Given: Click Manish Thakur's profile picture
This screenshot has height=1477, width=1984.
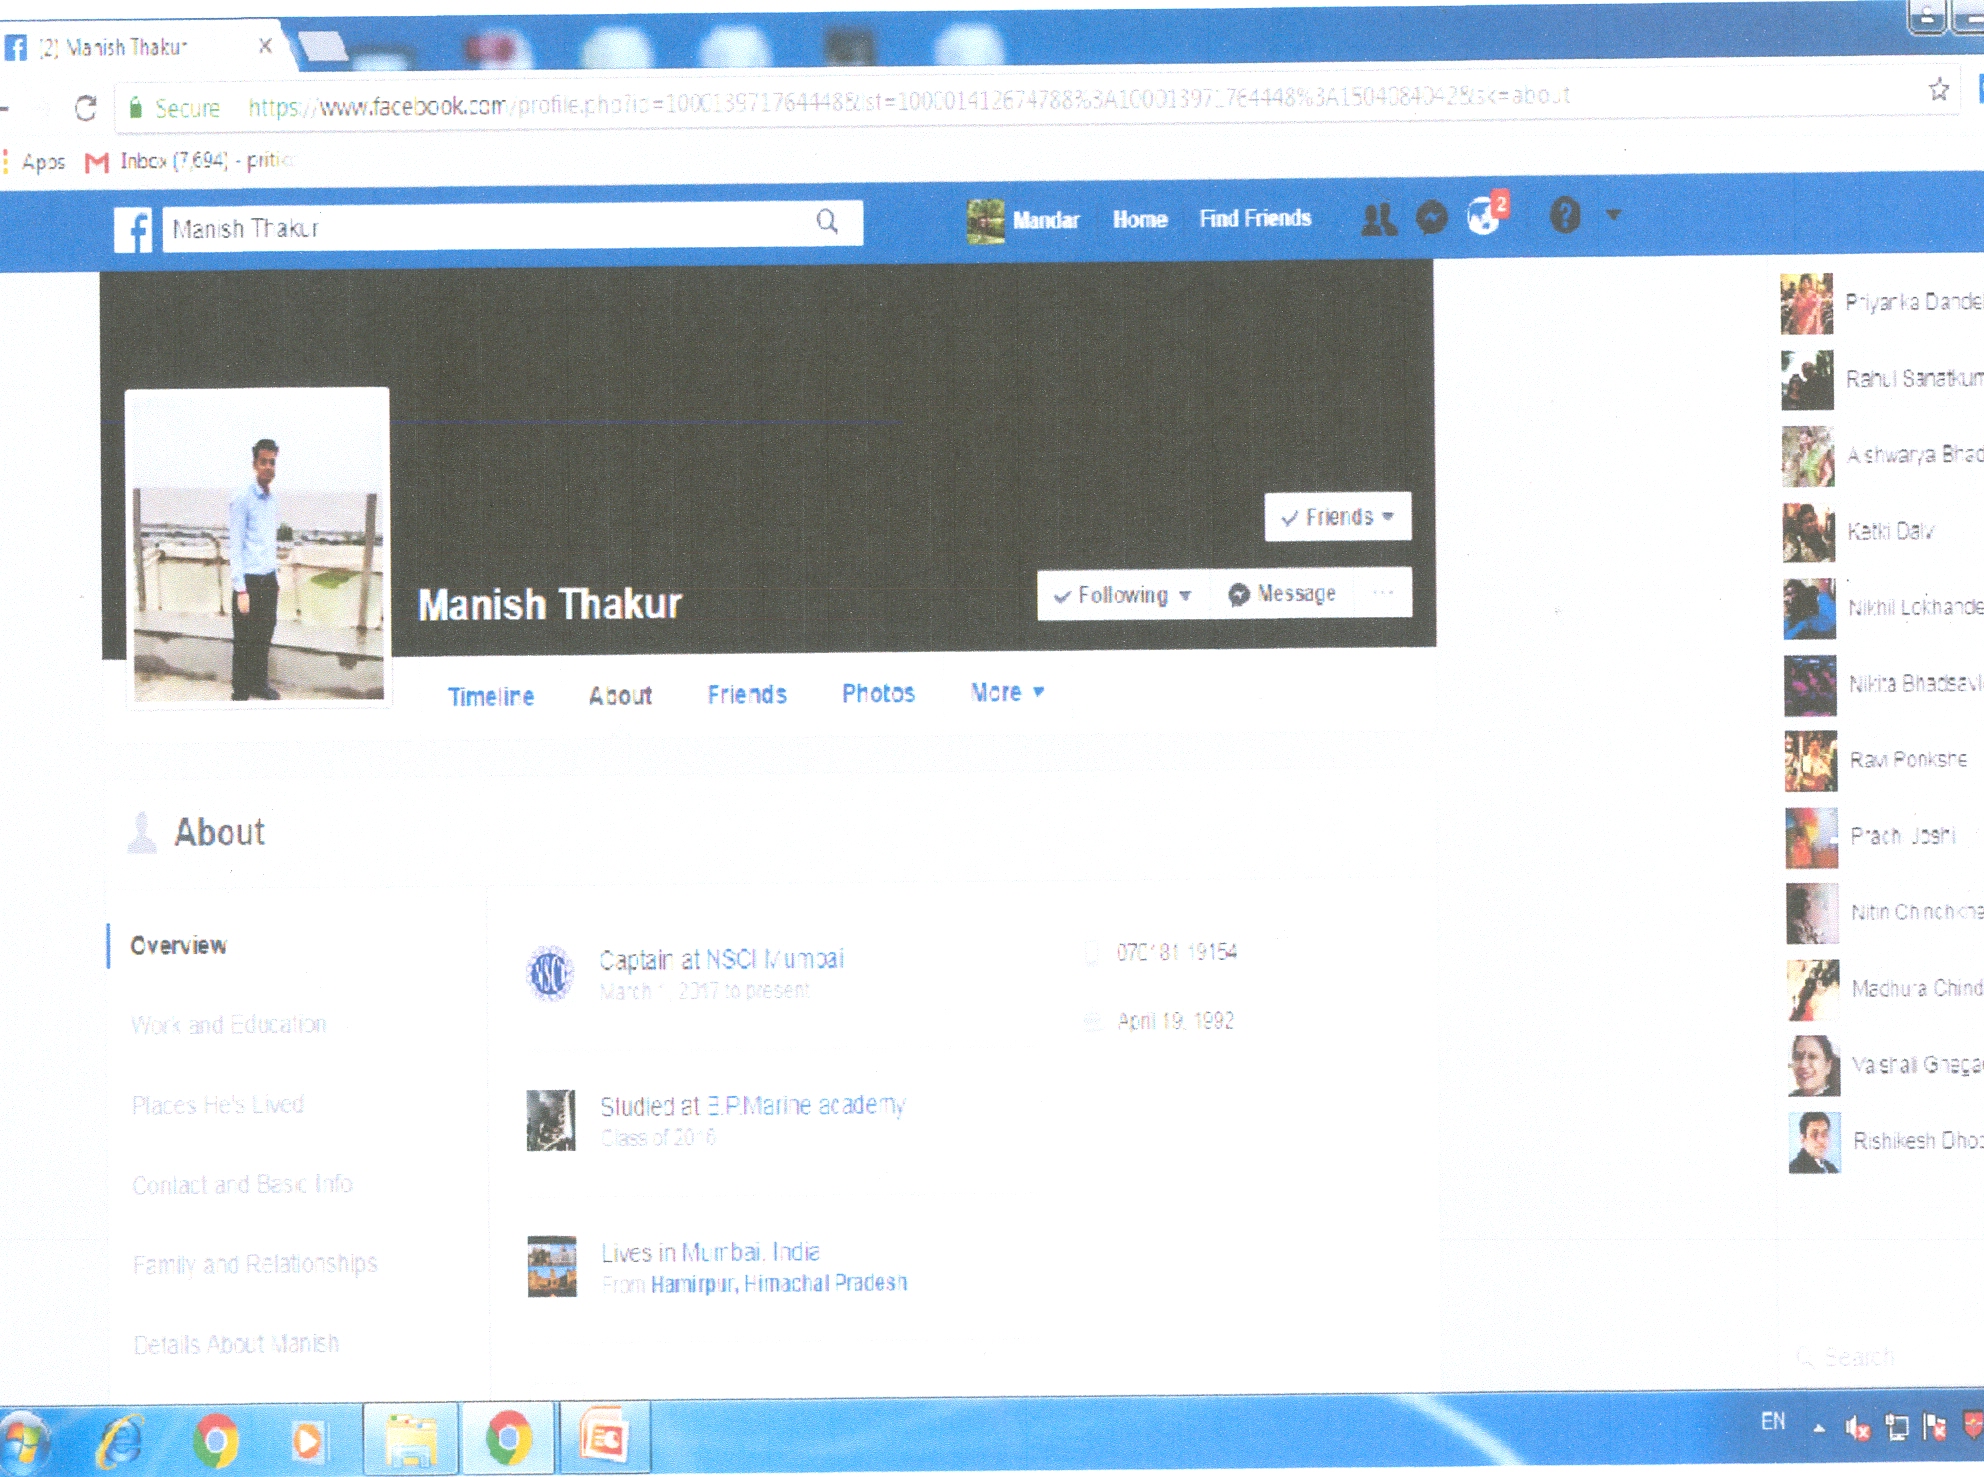Looking at the screenshot, I should [258, 547].
